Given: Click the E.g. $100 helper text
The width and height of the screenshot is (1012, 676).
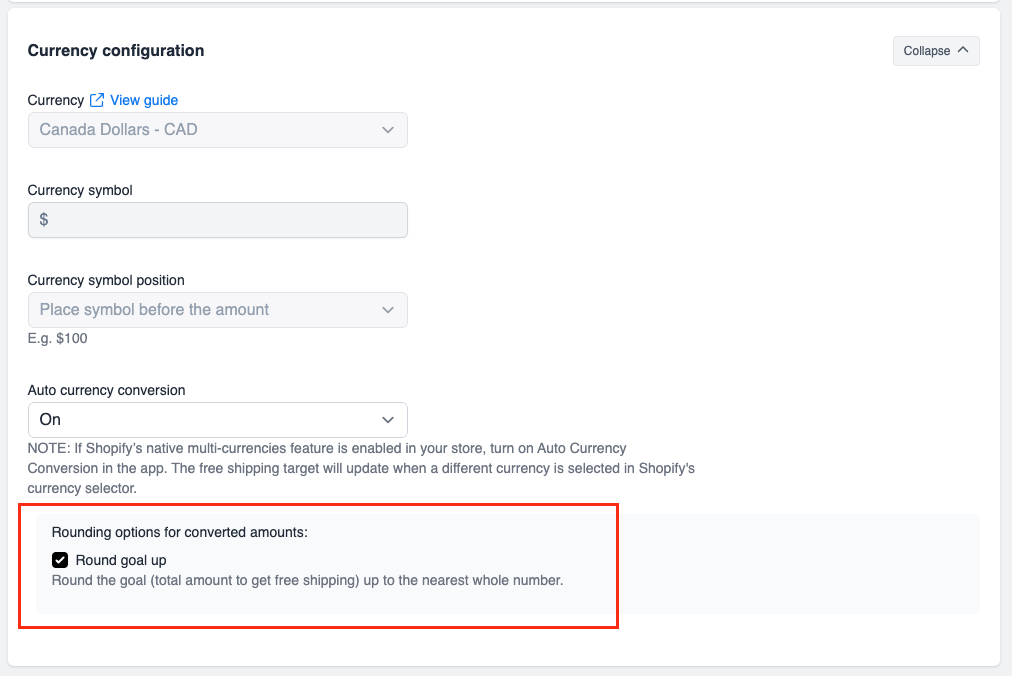Looking at the screenshot, I should 57,338.
